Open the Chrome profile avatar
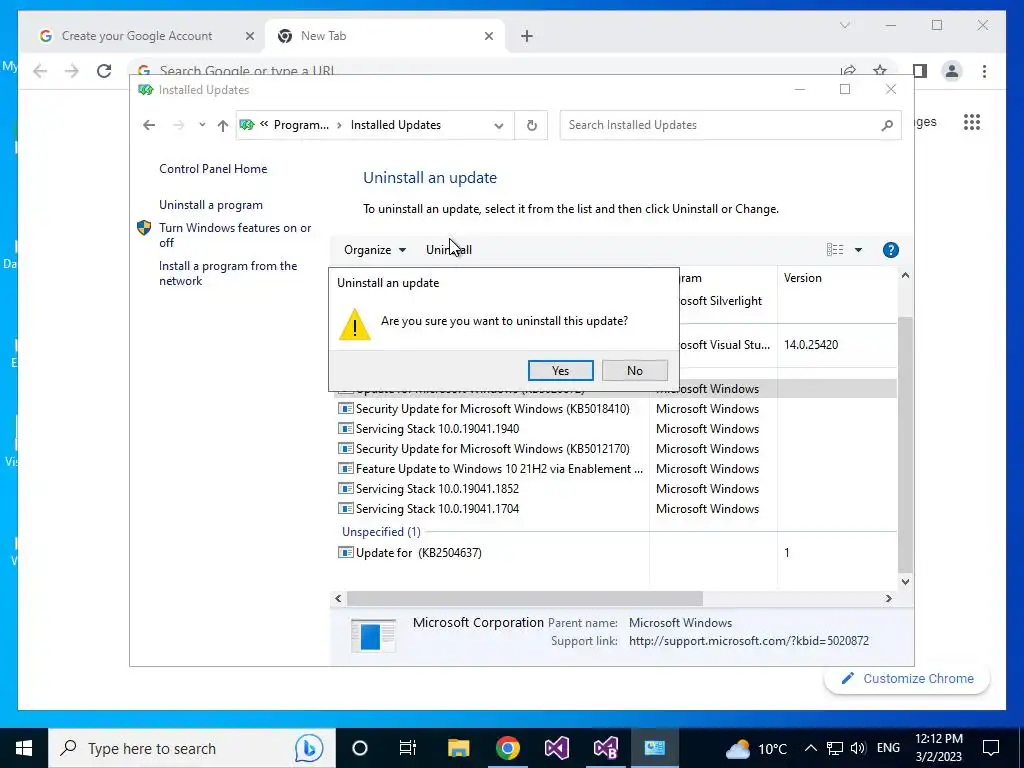 [952, 71]
